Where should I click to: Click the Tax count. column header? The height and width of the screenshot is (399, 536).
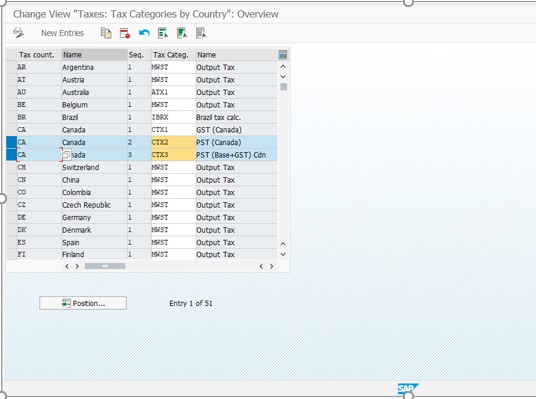39,55
